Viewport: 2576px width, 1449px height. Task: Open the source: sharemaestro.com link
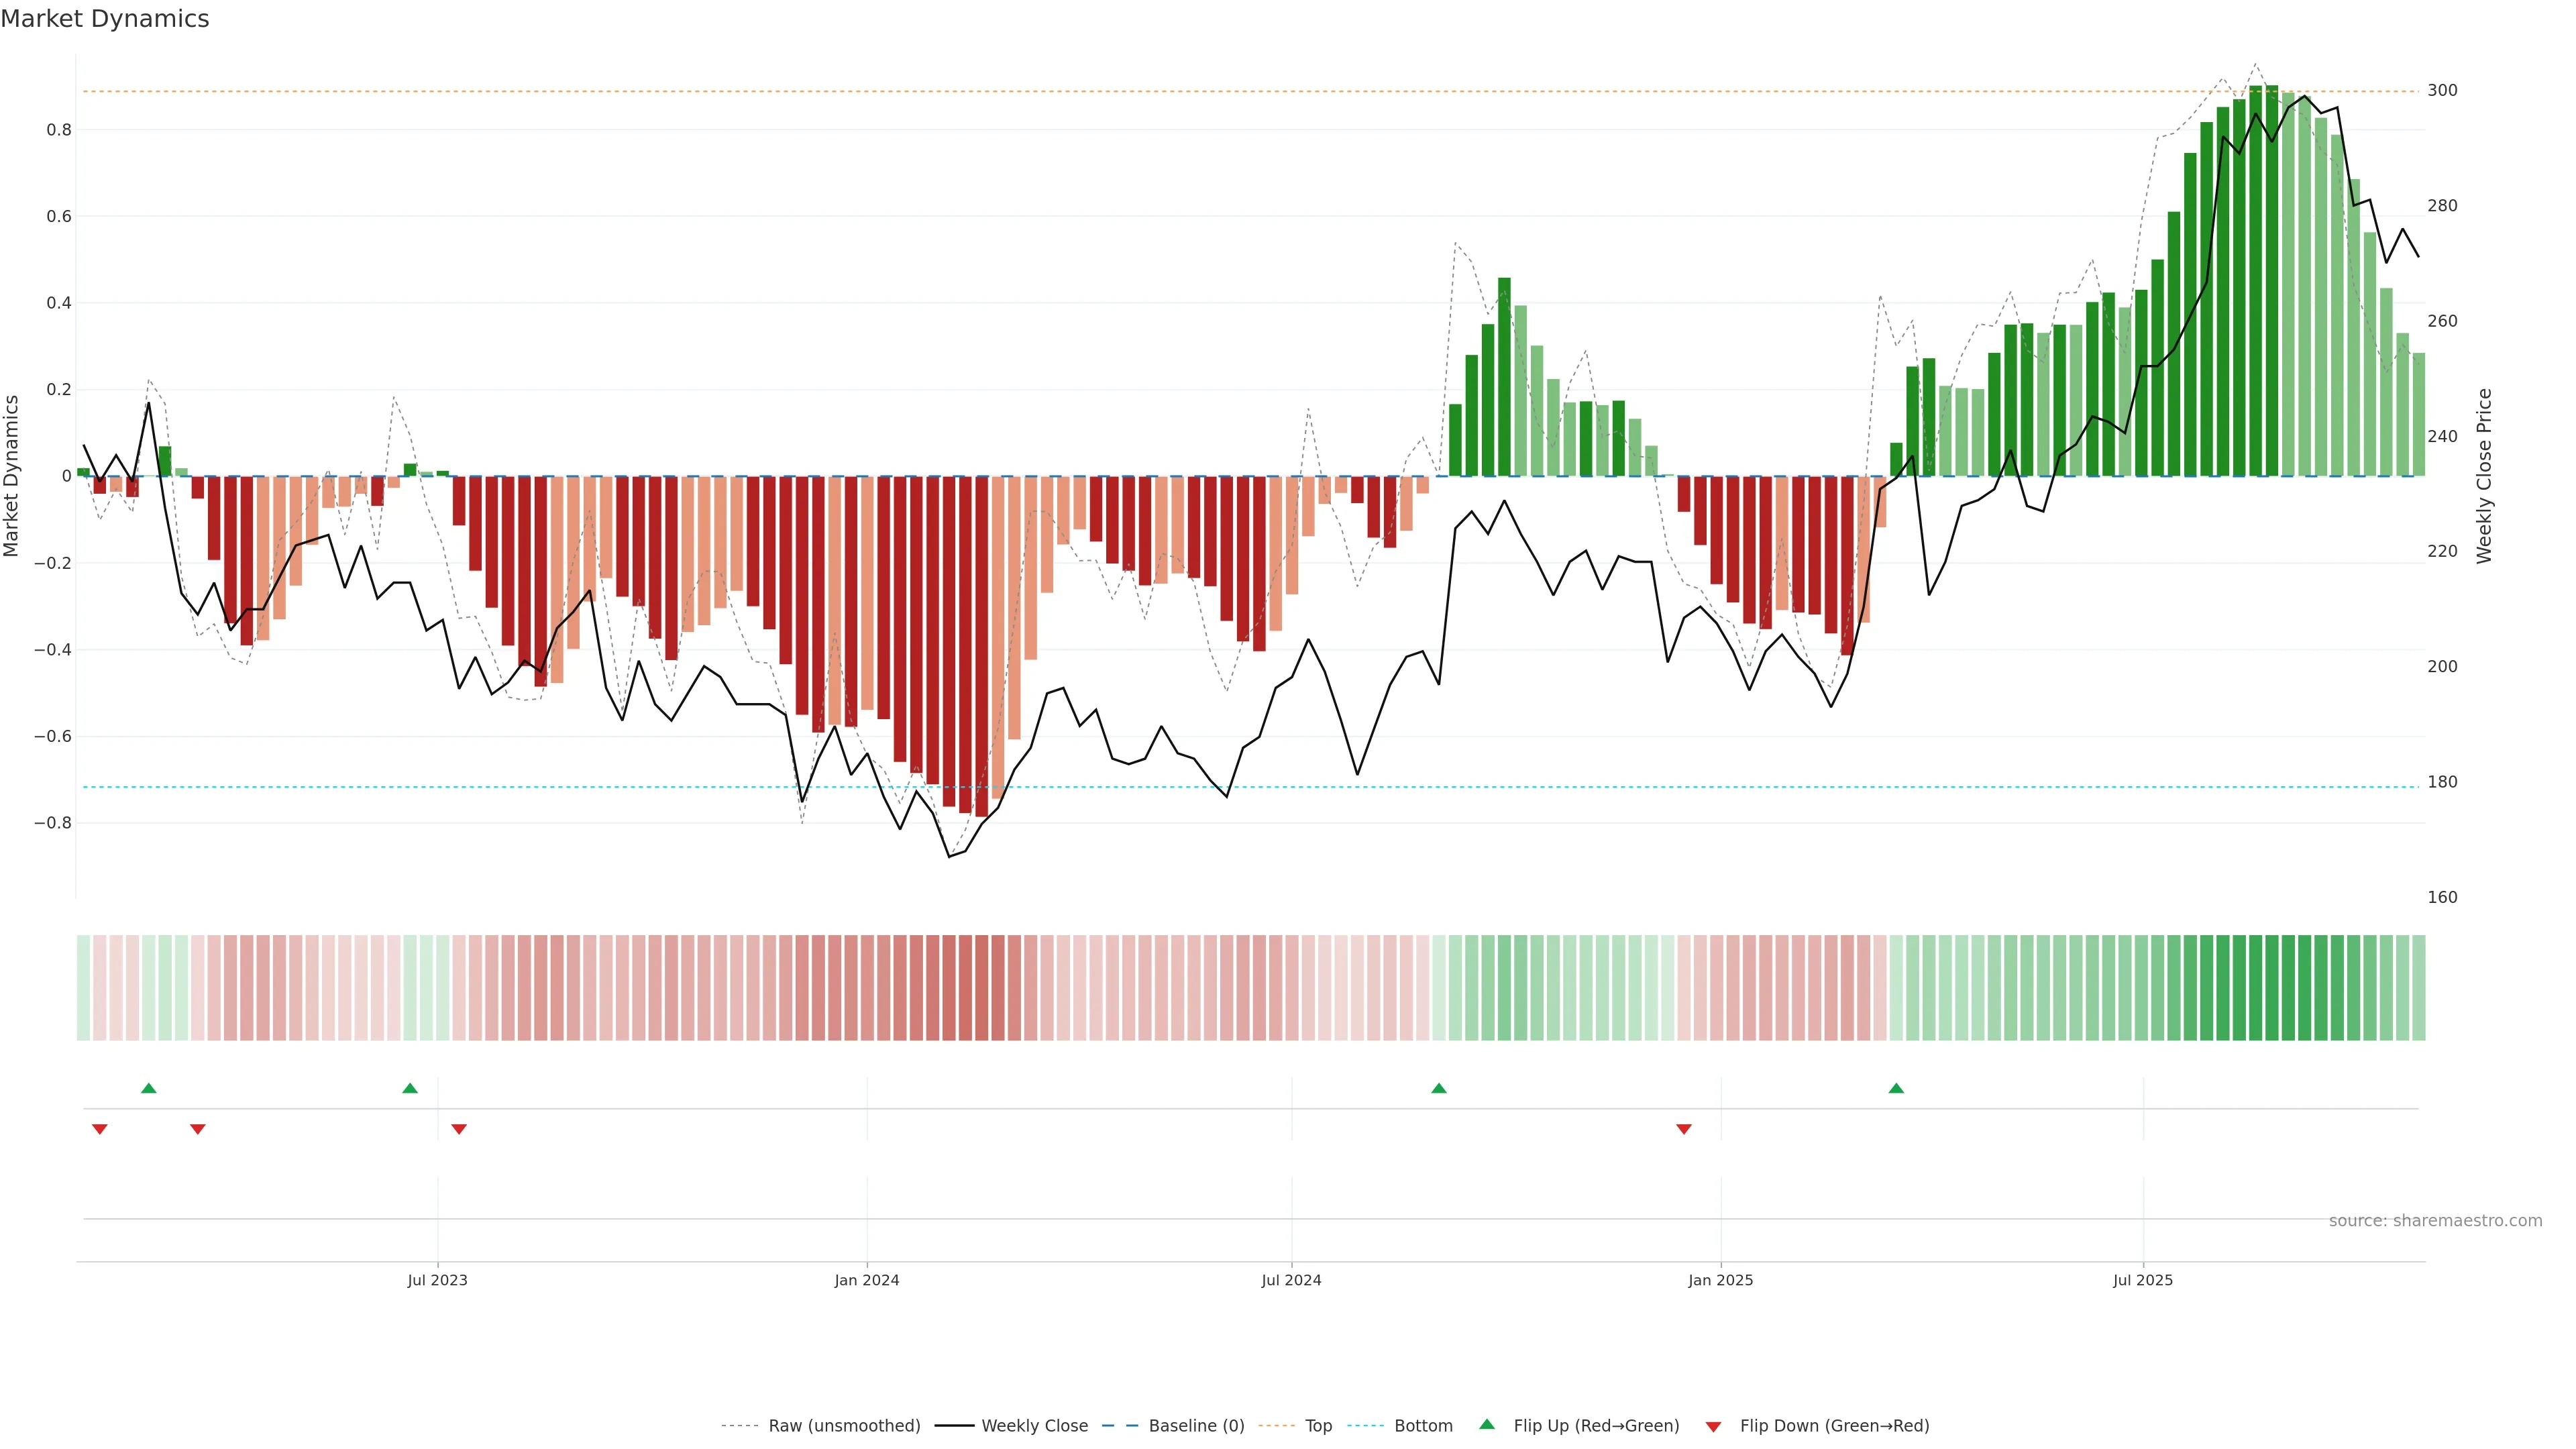(2435, 1221)
